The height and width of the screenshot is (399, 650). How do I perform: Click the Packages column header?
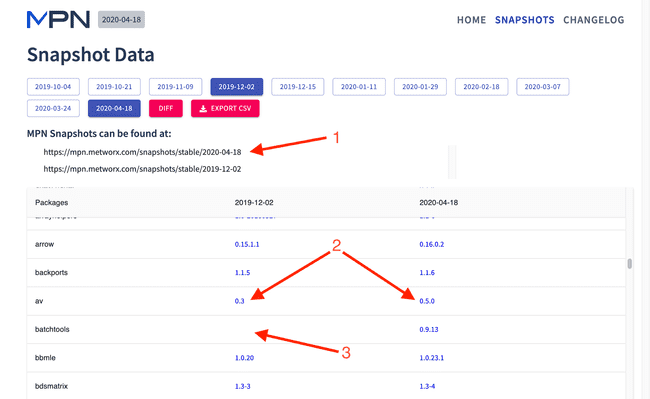(x=51, y=203)
